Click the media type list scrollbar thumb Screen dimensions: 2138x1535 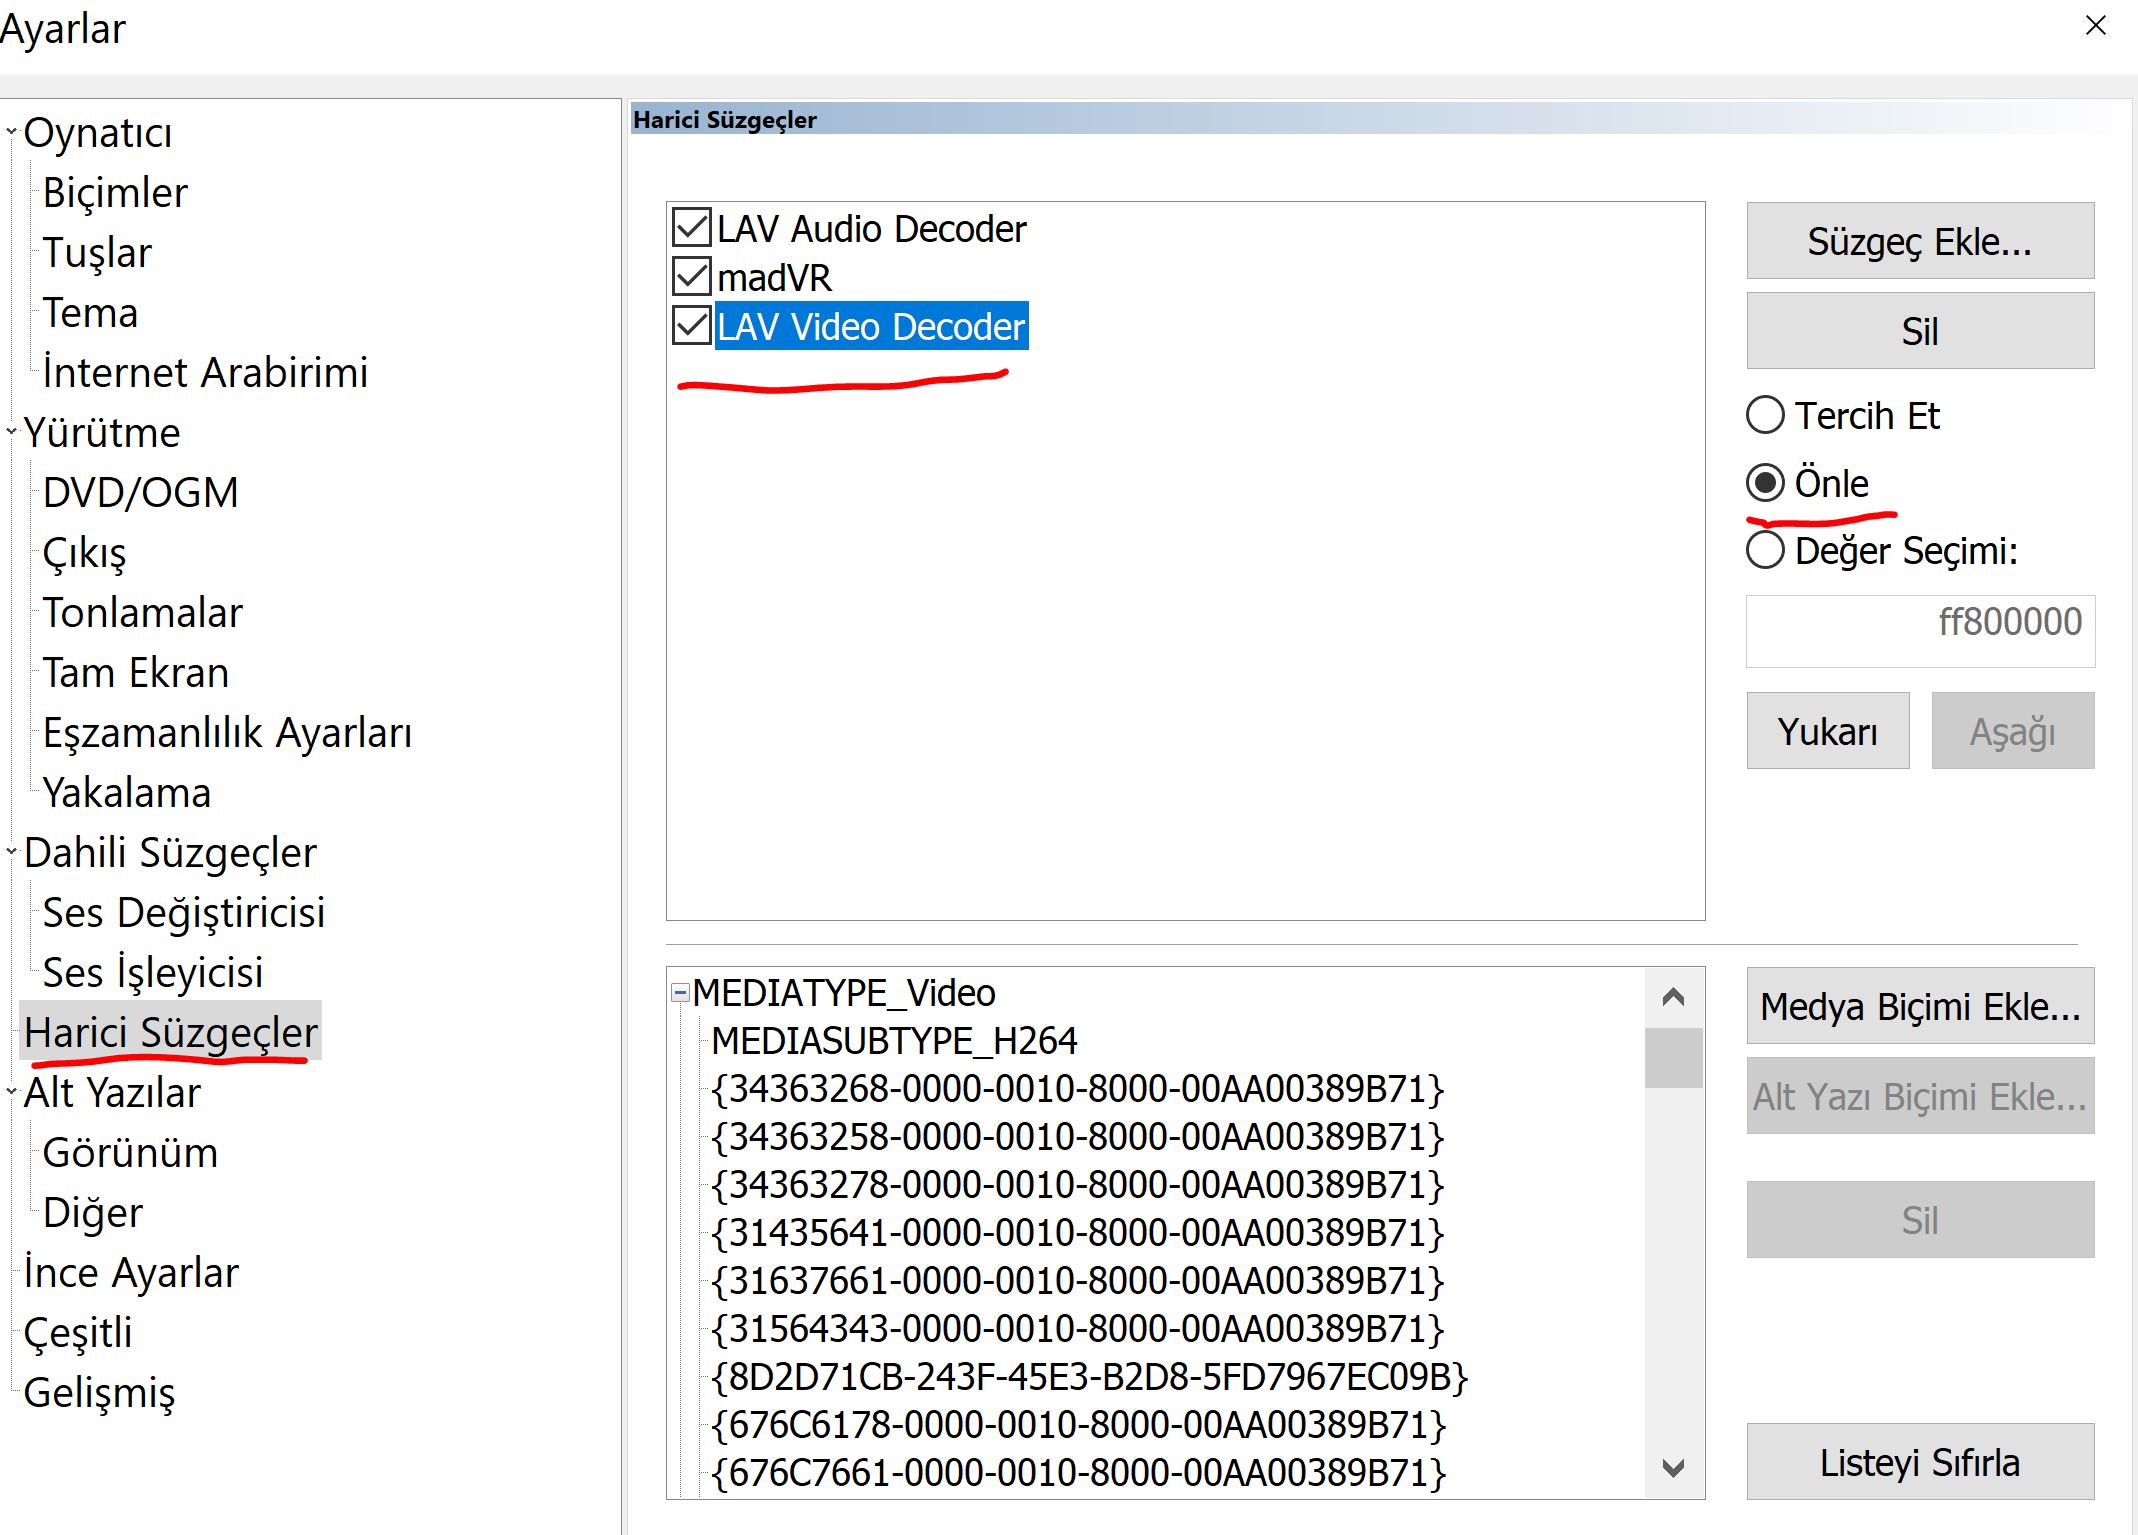(1673, 1058)
